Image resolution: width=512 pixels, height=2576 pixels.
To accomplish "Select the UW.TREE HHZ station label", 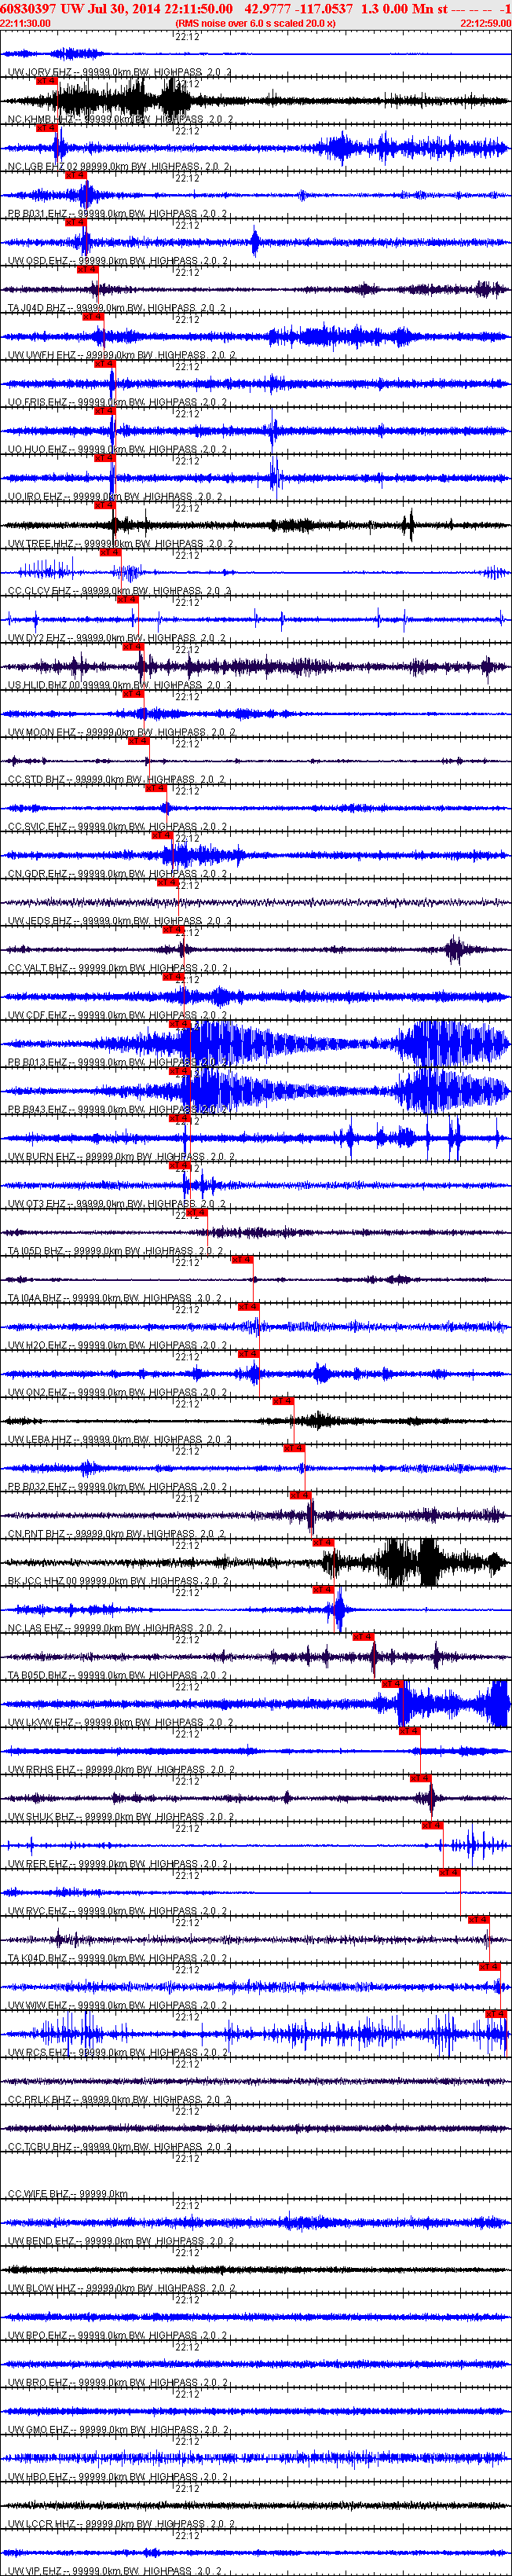I will click(x=120, y=544).
